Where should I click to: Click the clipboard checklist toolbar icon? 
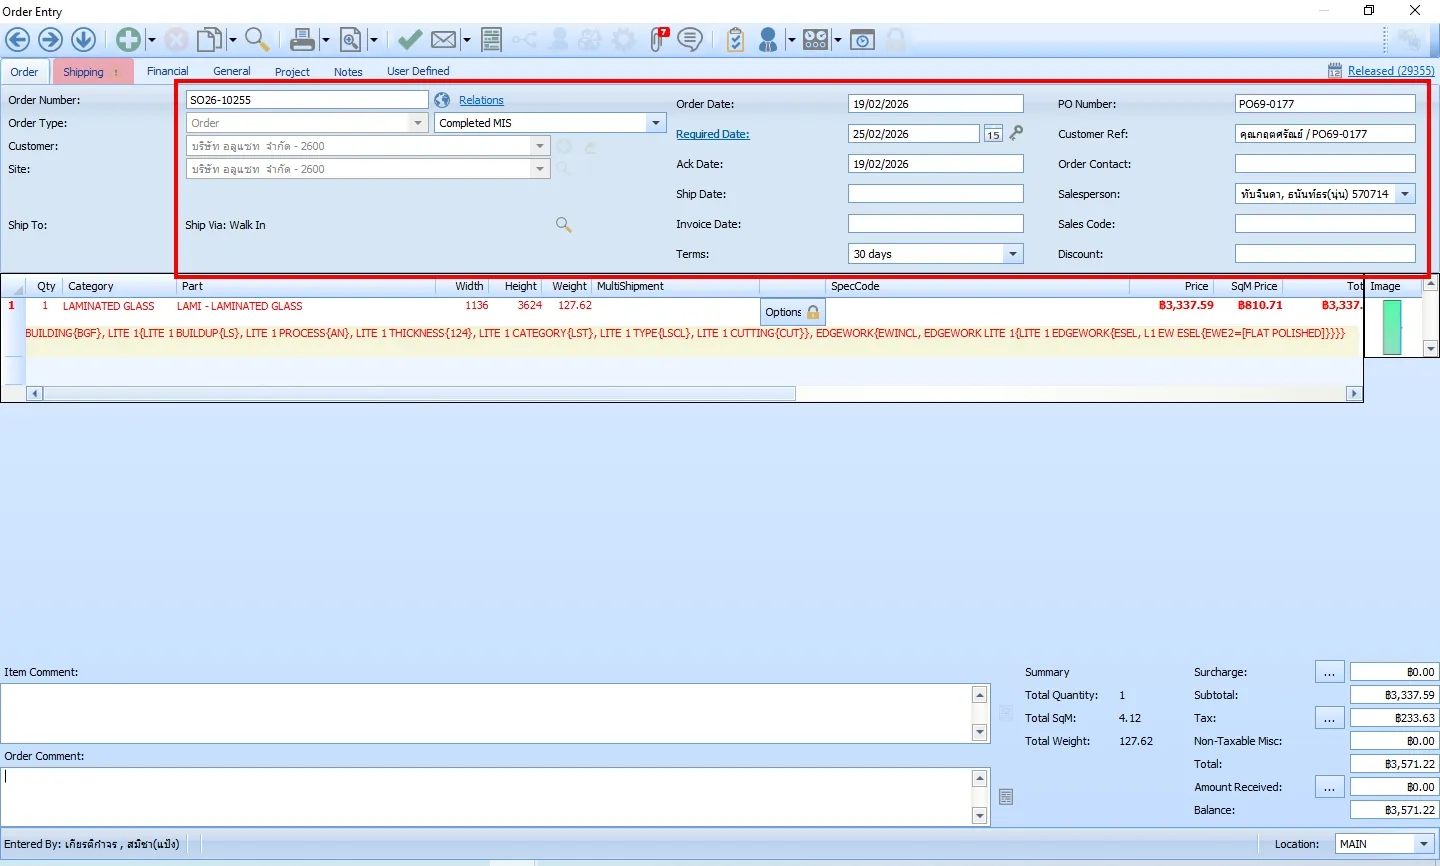[735, 40]
